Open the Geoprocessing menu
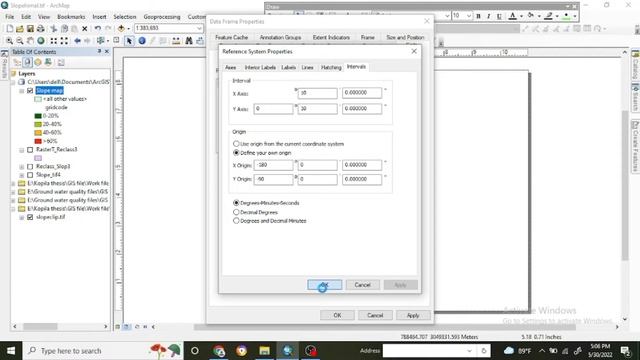The width and height of the screenshot is (640, 360). (x=162, y=17)
